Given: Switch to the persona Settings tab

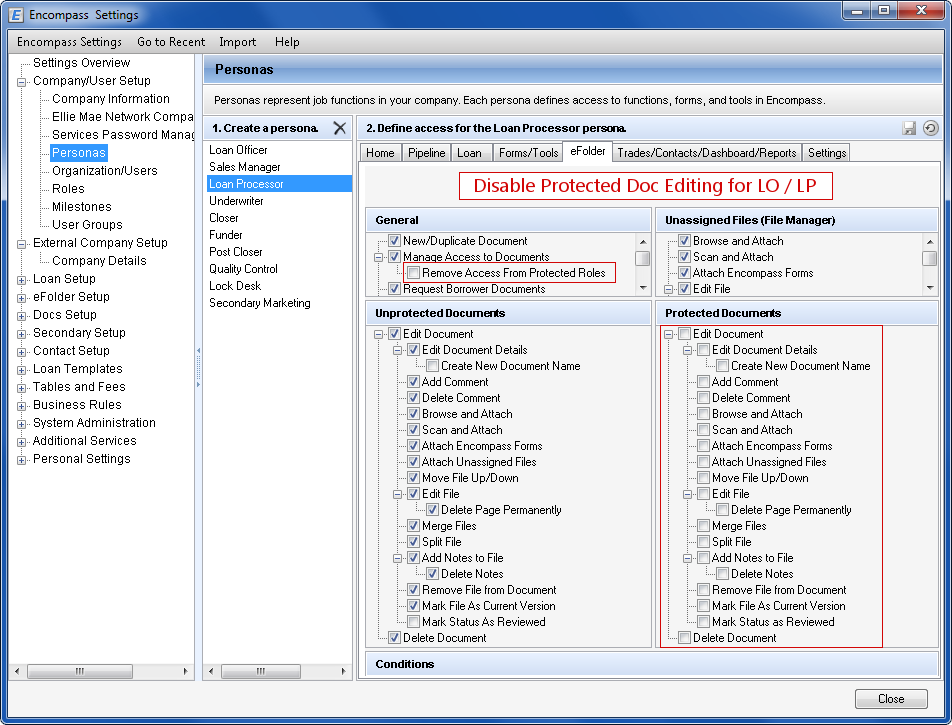Looking at the screenshot, I should coord(826,153).
